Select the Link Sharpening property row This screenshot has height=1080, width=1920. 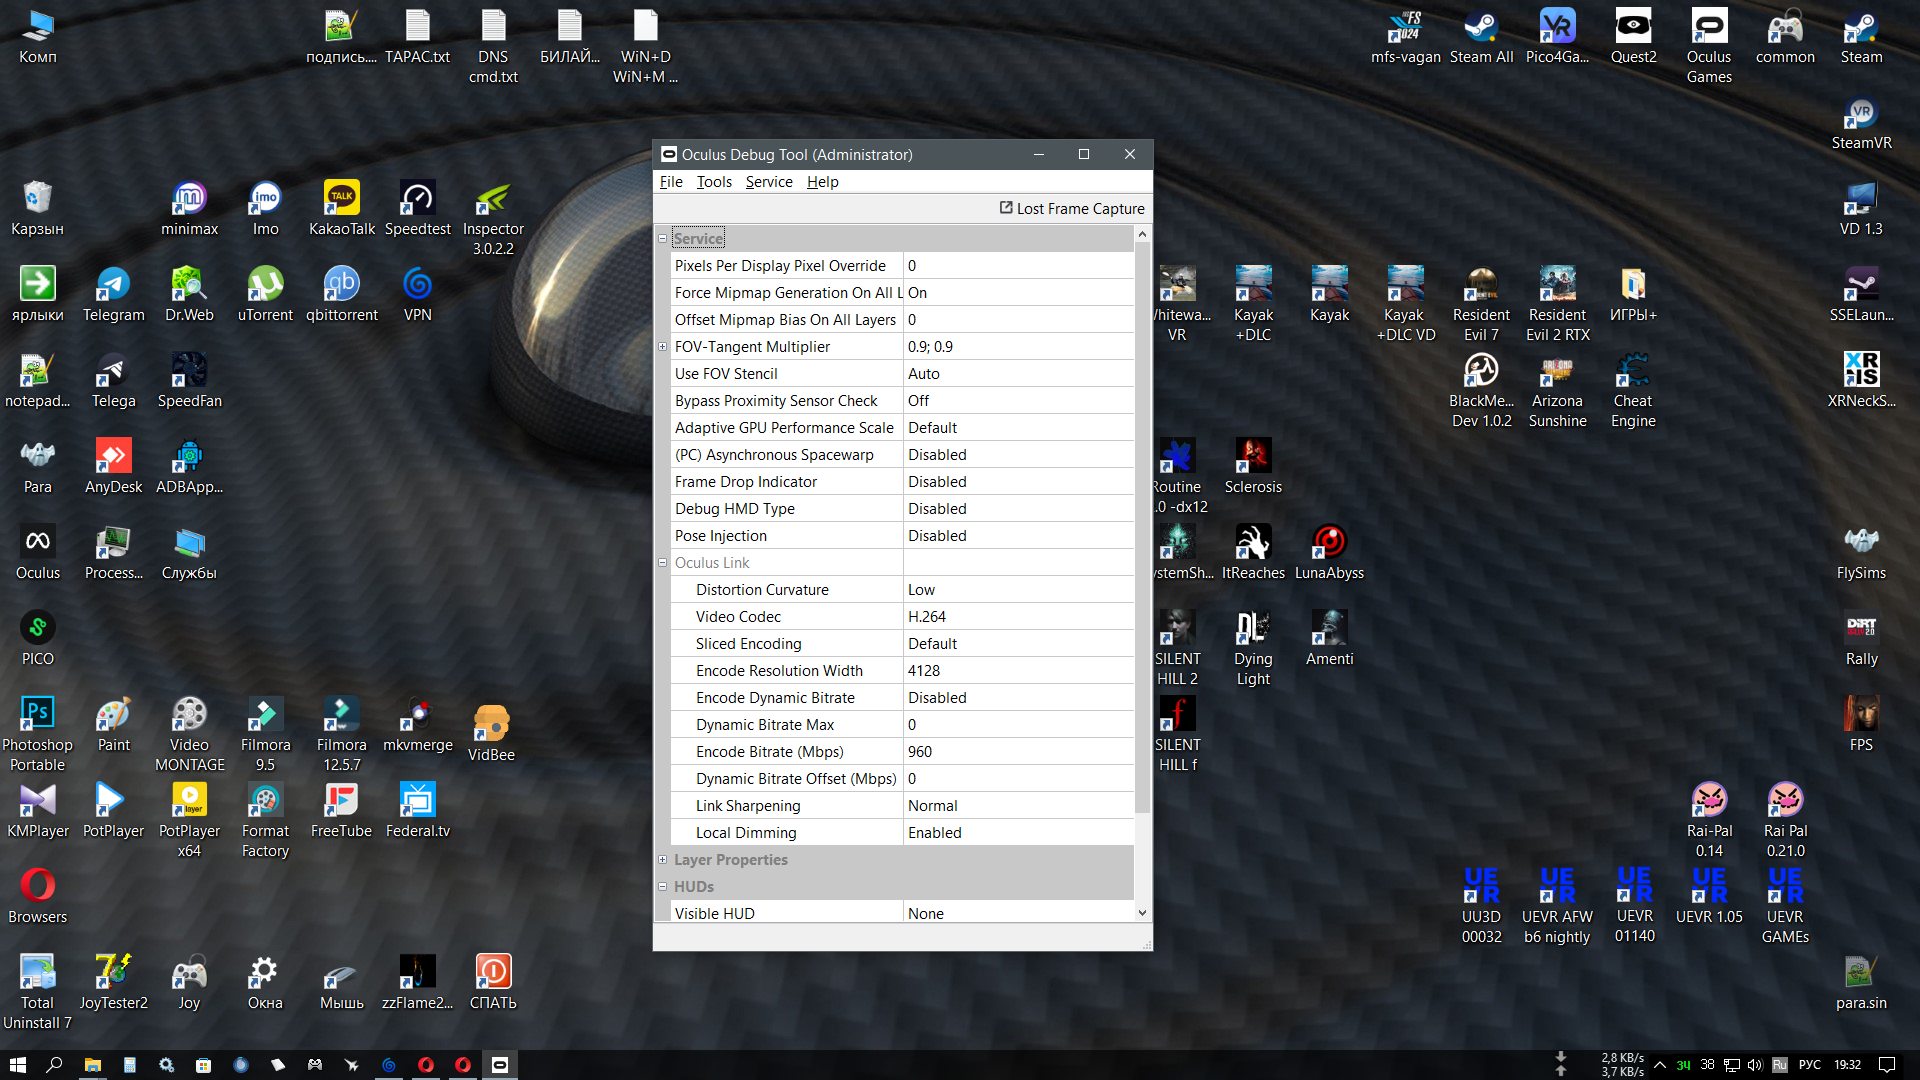click(x=902, y=805)
